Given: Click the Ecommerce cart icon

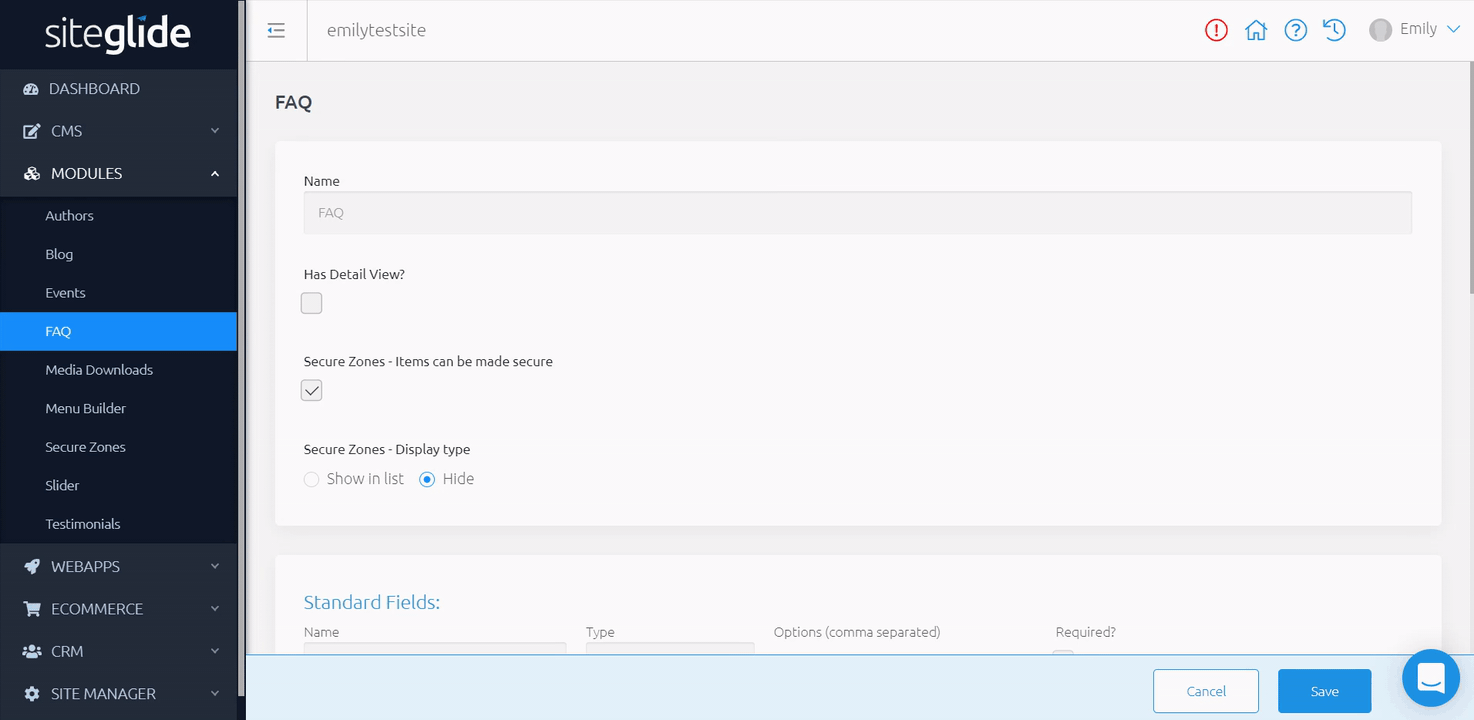Looking at the screenshot, I should click(31, 608).
